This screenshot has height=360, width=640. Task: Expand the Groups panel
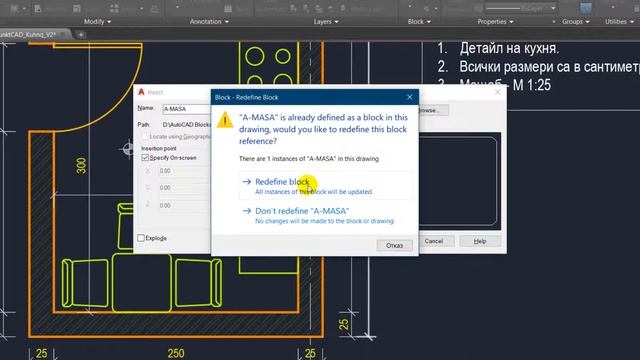point(576,22)
